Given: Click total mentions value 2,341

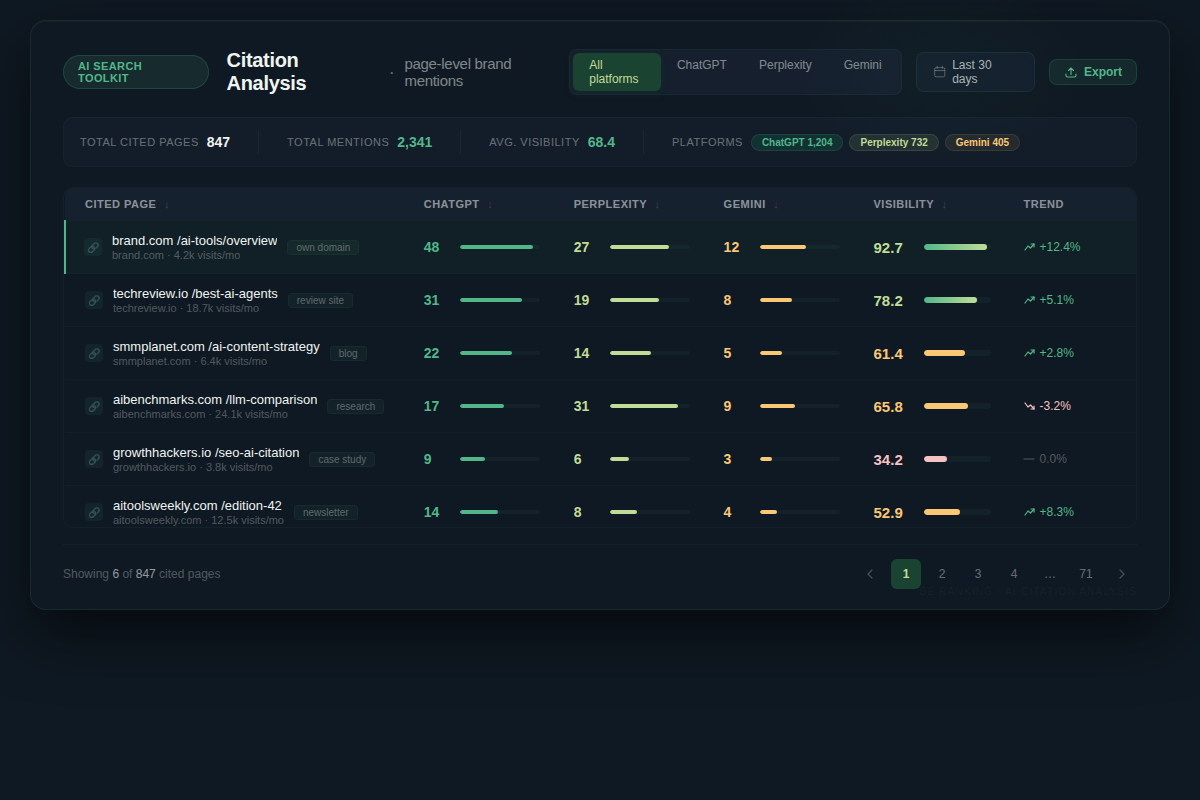Looking at the screenshot, I should [415, 142].
